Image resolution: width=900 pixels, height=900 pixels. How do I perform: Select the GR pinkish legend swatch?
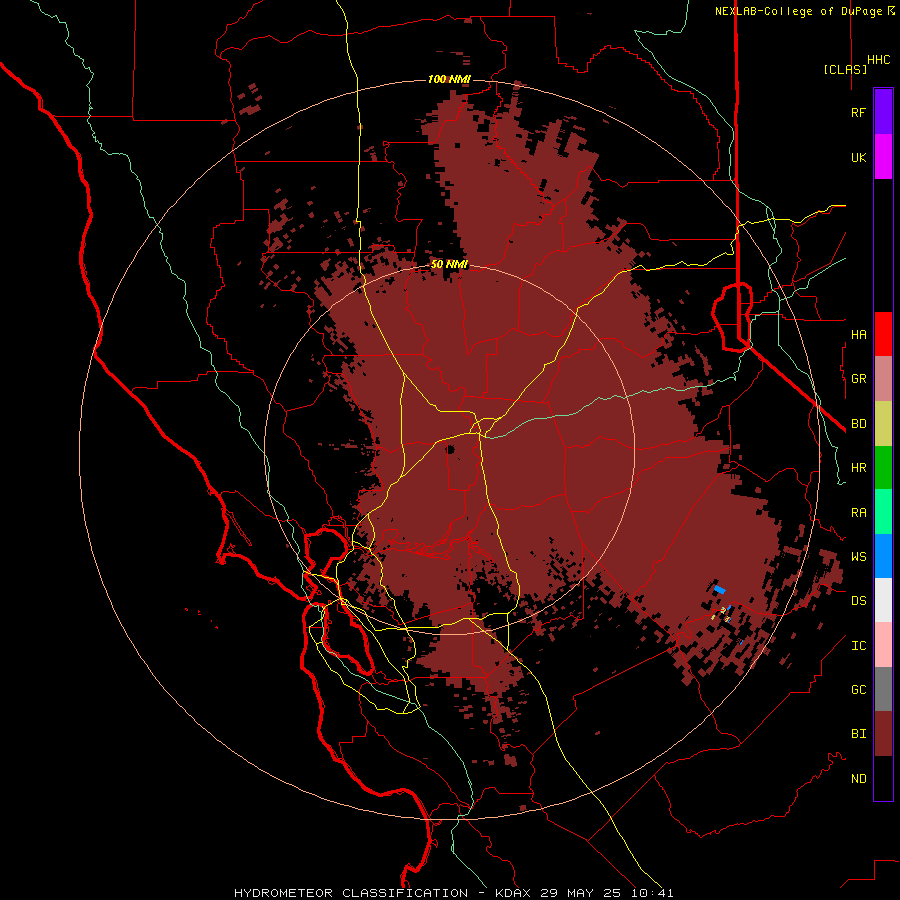[883, 379]
